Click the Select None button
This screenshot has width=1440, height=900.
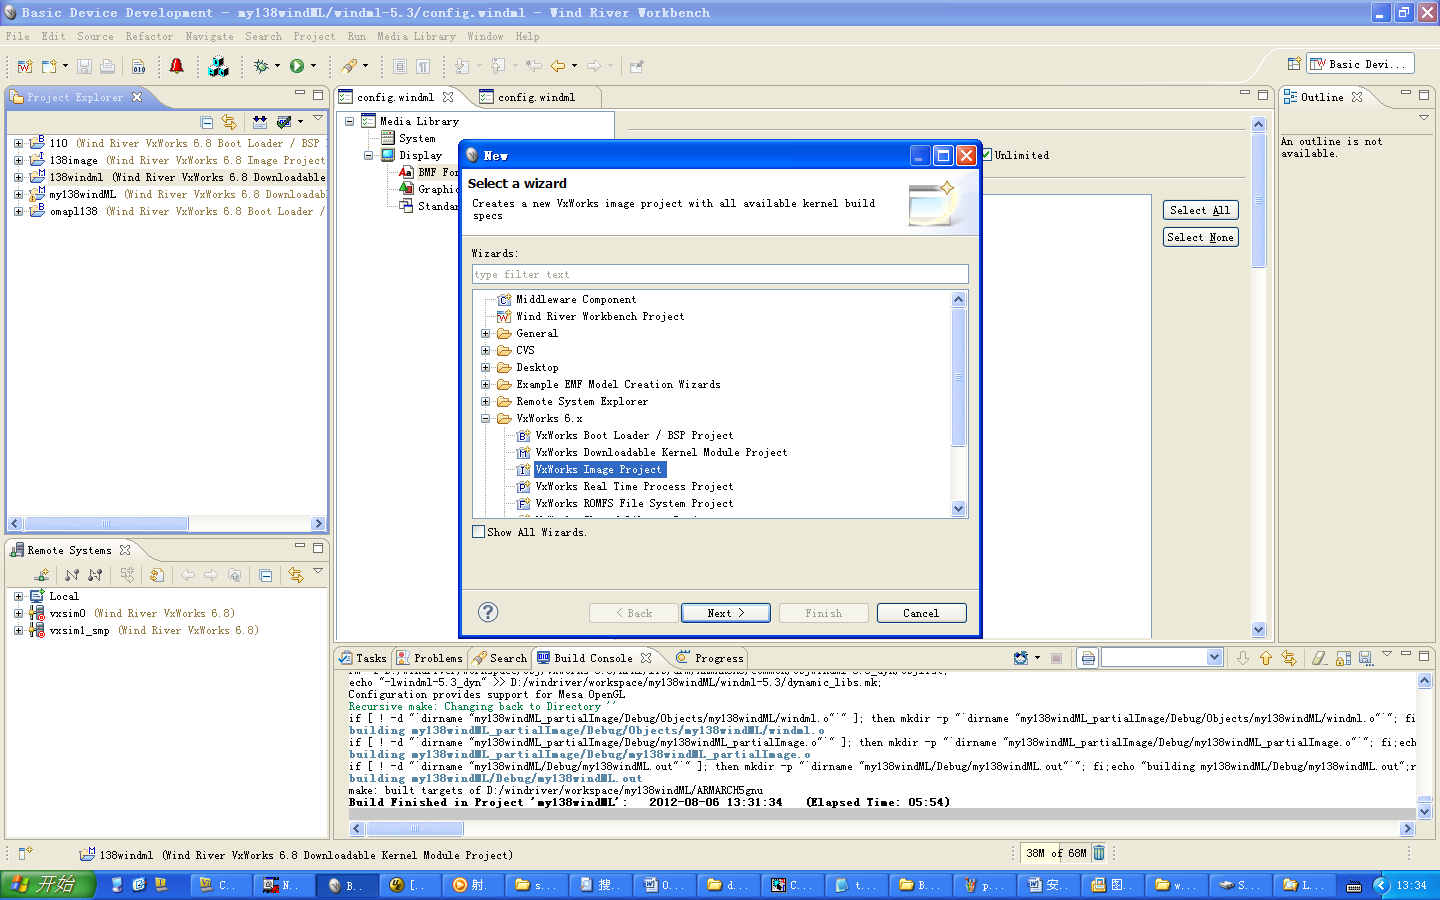click(1200, 237)
